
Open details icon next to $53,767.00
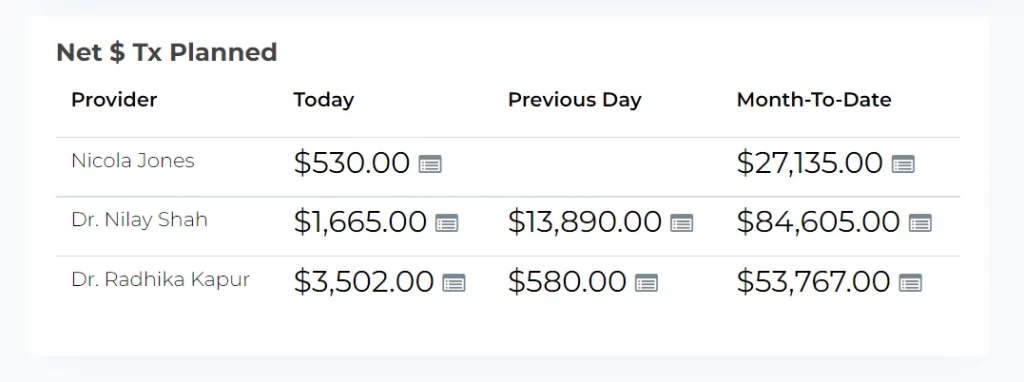910,283
